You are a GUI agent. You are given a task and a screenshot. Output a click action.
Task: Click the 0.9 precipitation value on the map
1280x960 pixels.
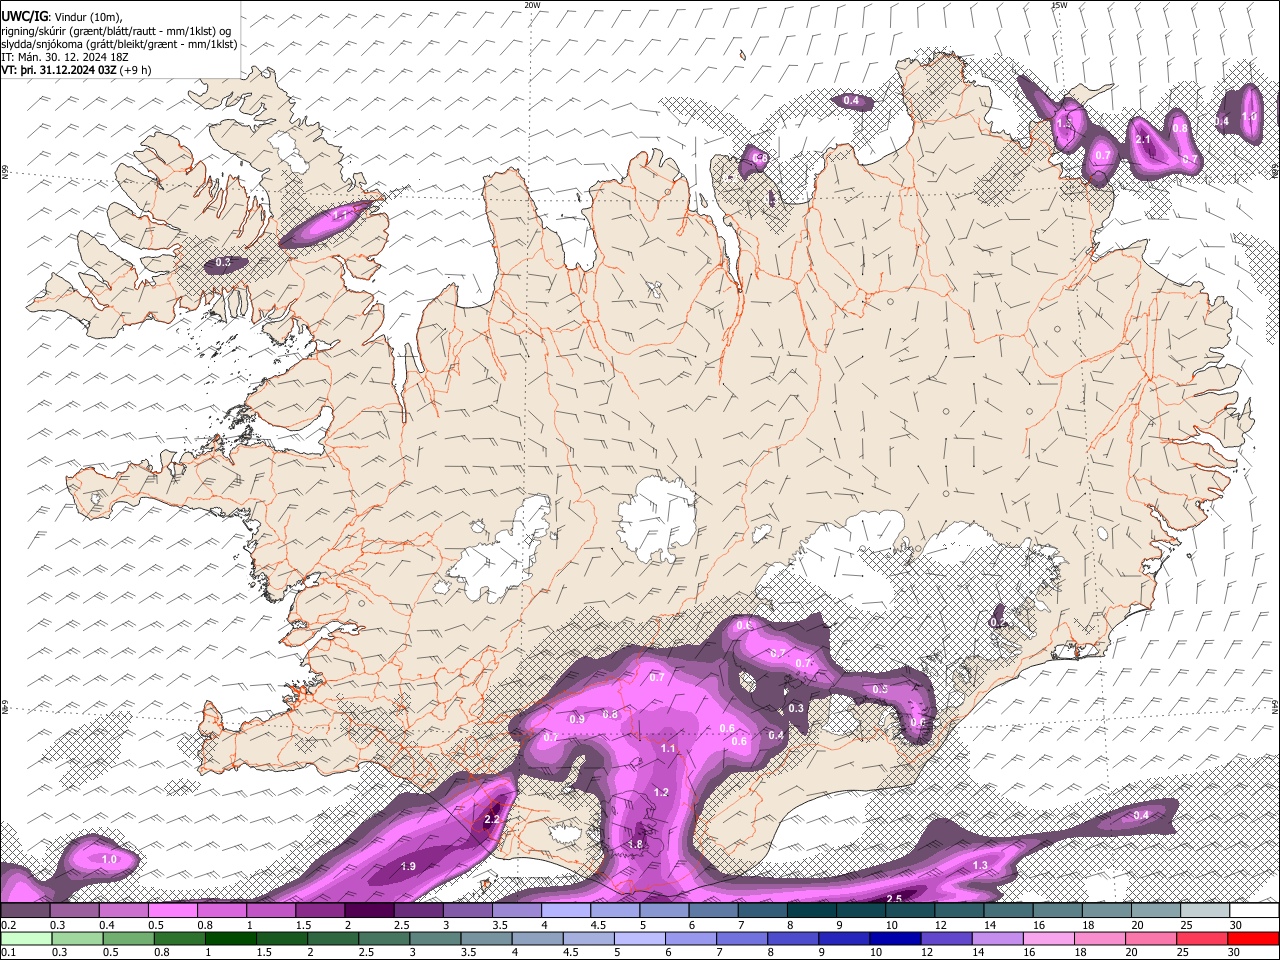577,719
